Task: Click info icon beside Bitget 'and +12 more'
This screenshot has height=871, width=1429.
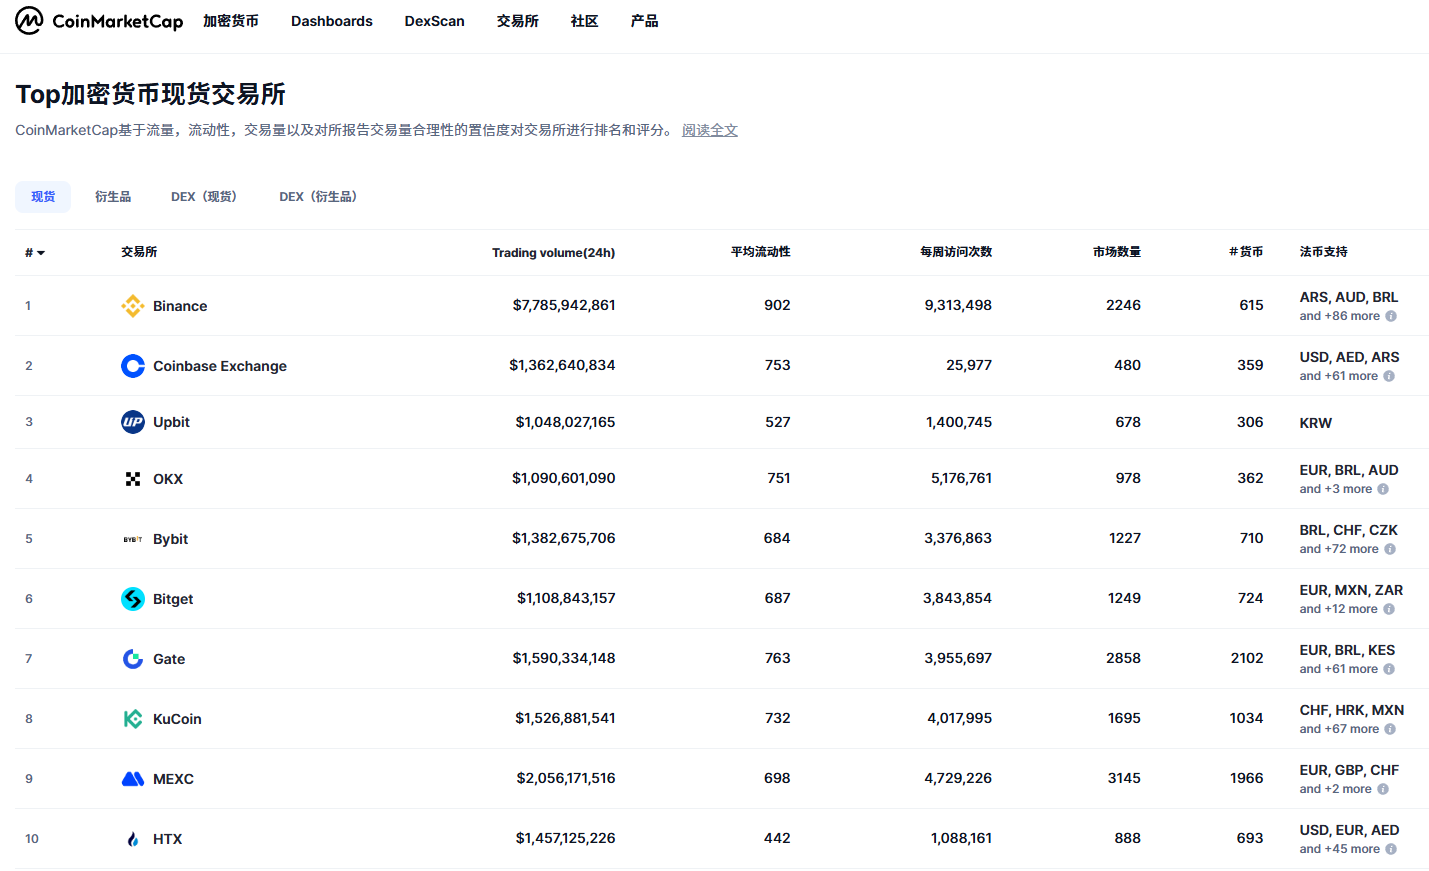Action: 1389,609
